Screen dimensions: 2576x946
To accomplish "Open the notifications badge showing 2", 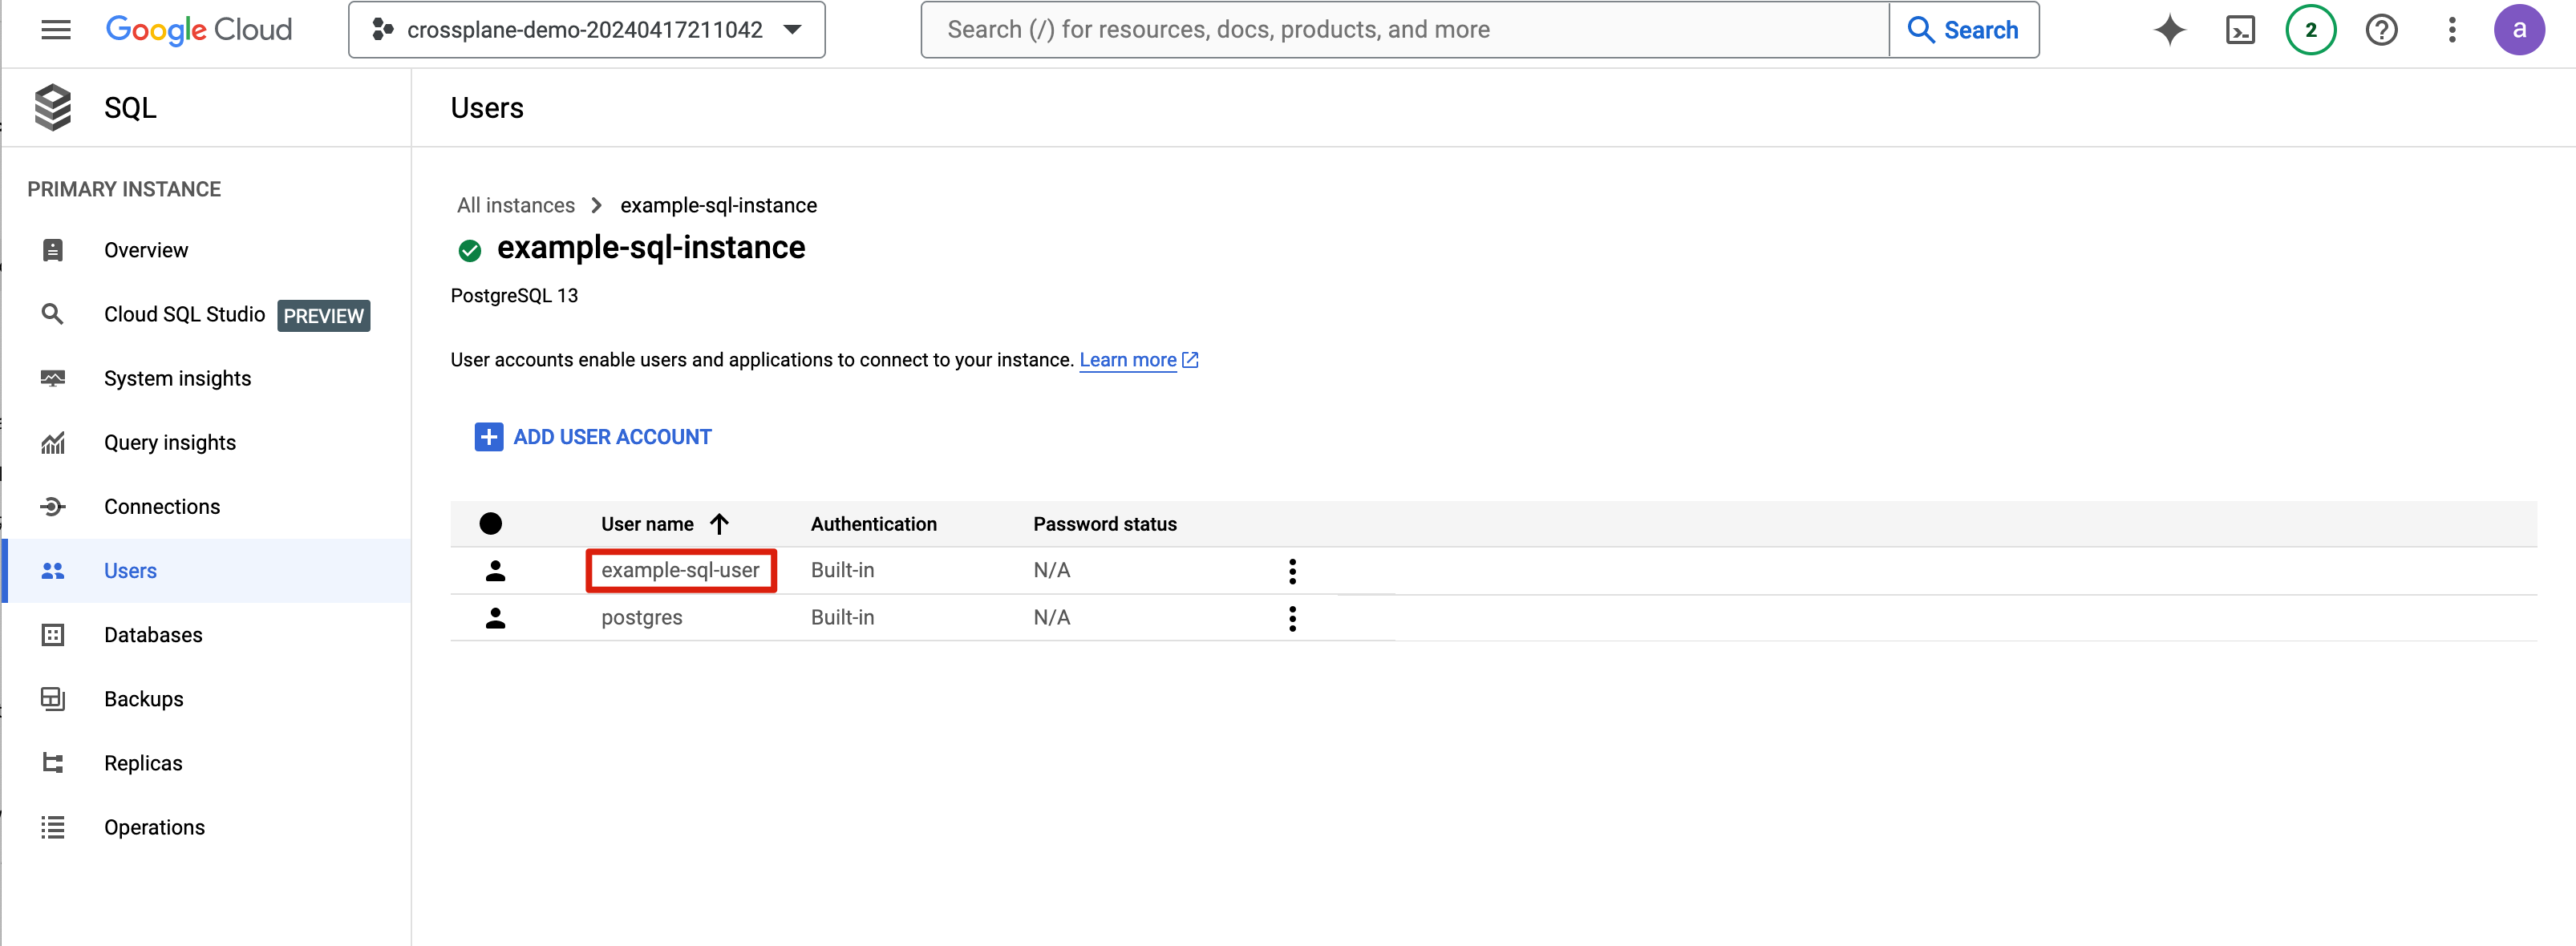I will pyautogui.click(x=2310, y=30).
